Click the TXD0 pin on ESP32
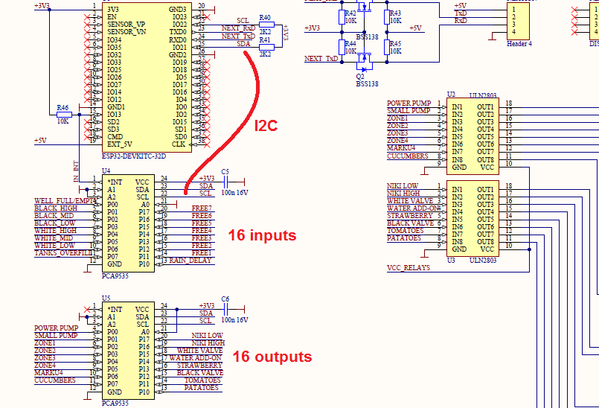The image size is (599, 408). pos(178,32)
